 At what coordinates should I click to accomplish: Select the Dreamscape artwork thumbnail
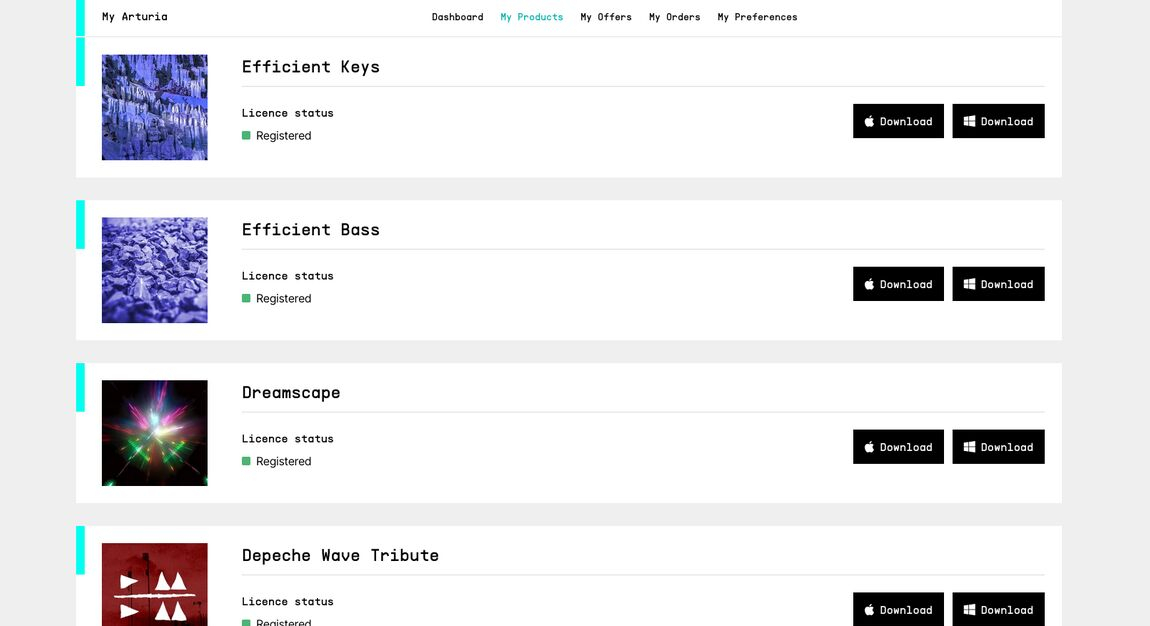pyautogui.click(x=155, y=433)
